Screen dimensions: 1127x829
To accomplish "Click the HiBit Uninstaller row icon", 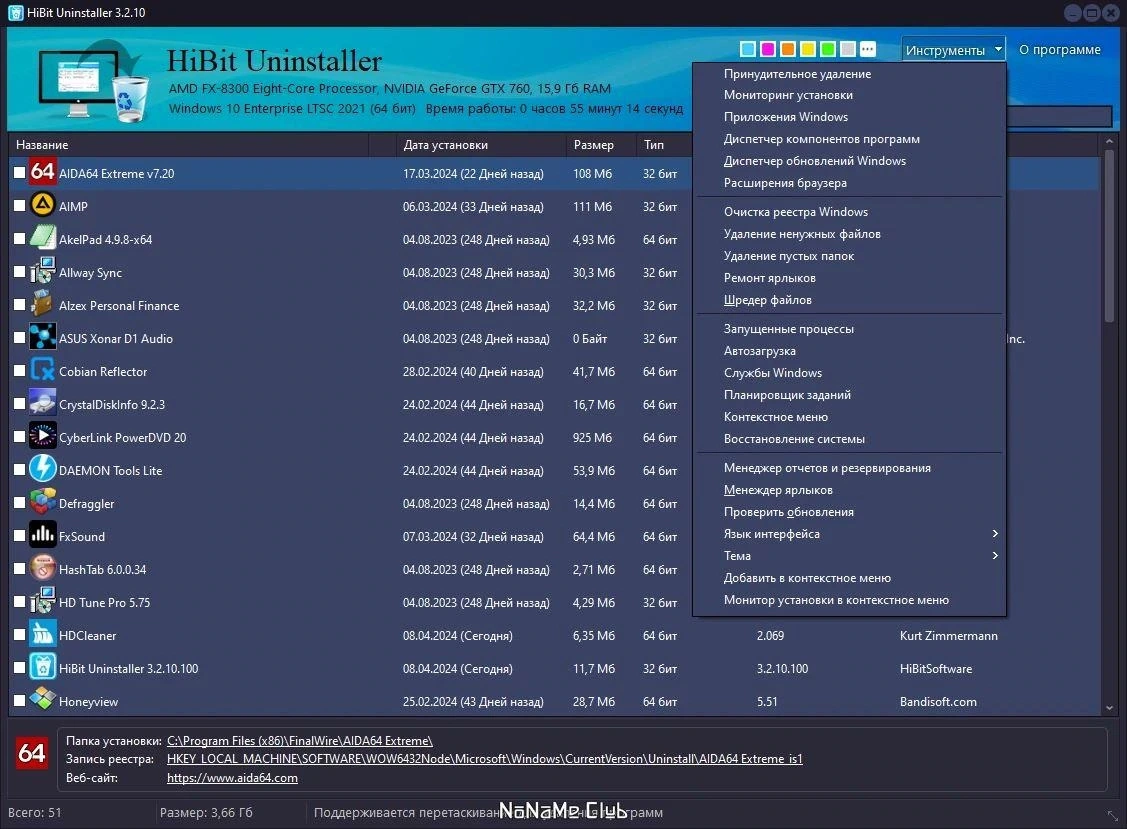I will [42, 668].
